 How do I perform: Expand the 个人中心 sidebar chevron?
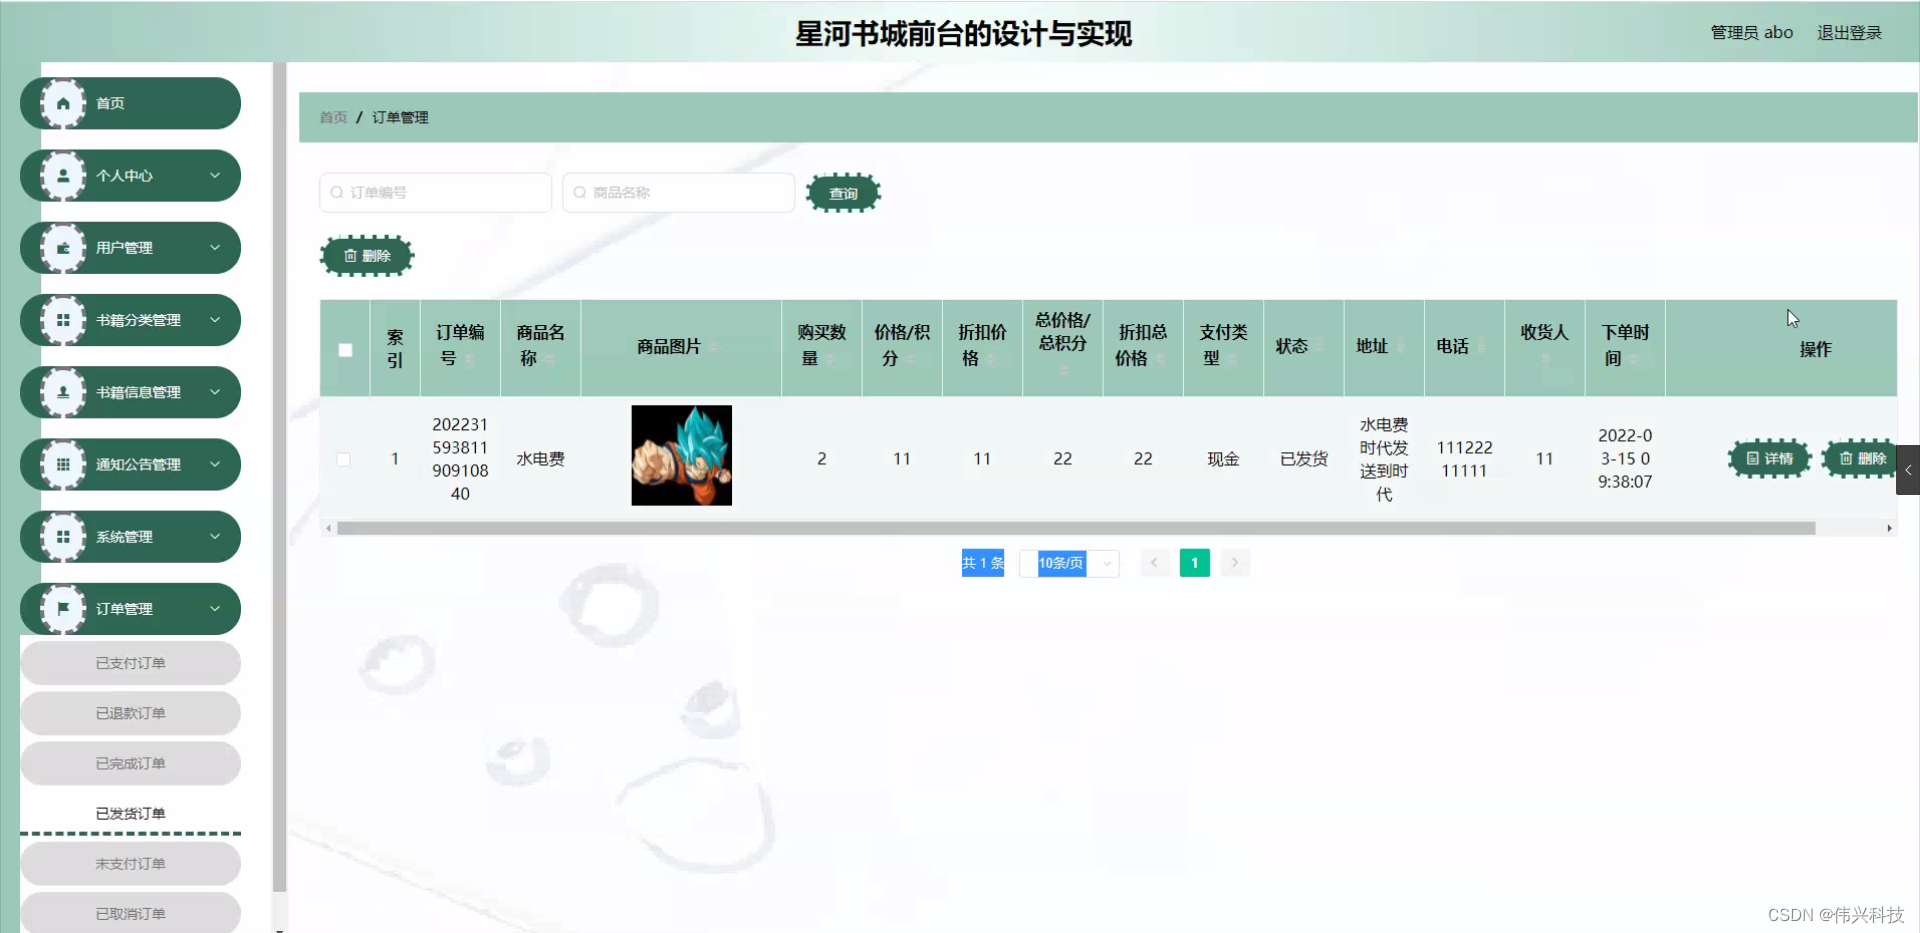pyautogui.click(x=214, y=175)
